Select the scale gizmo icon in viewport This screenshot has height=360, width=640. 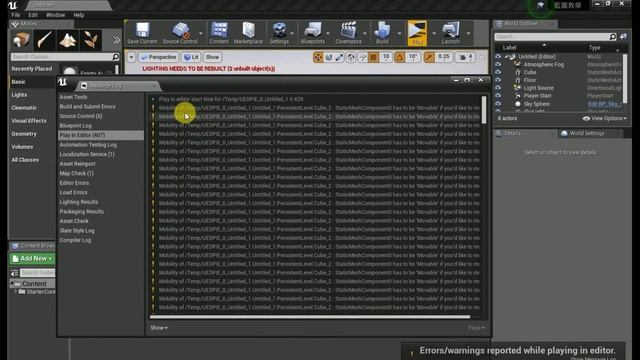pyautogui.click(x=339, y=57)
